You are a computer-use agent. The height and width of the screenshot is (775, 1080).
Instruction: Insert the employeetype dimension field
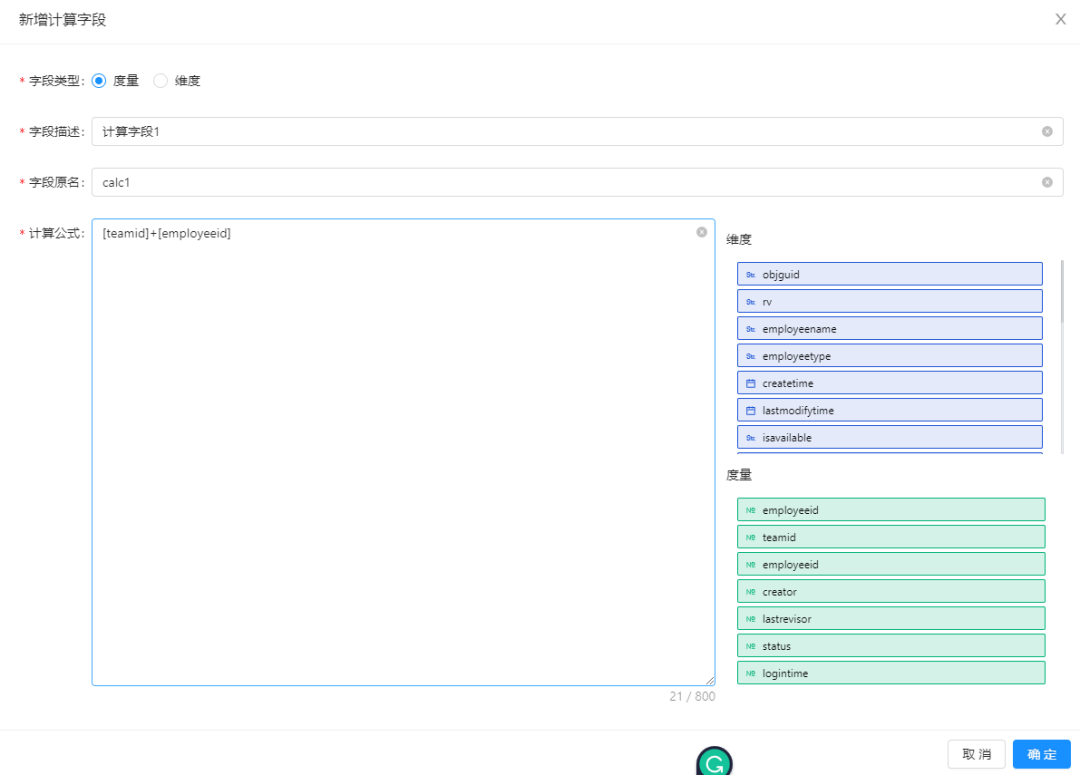[889, 356]
